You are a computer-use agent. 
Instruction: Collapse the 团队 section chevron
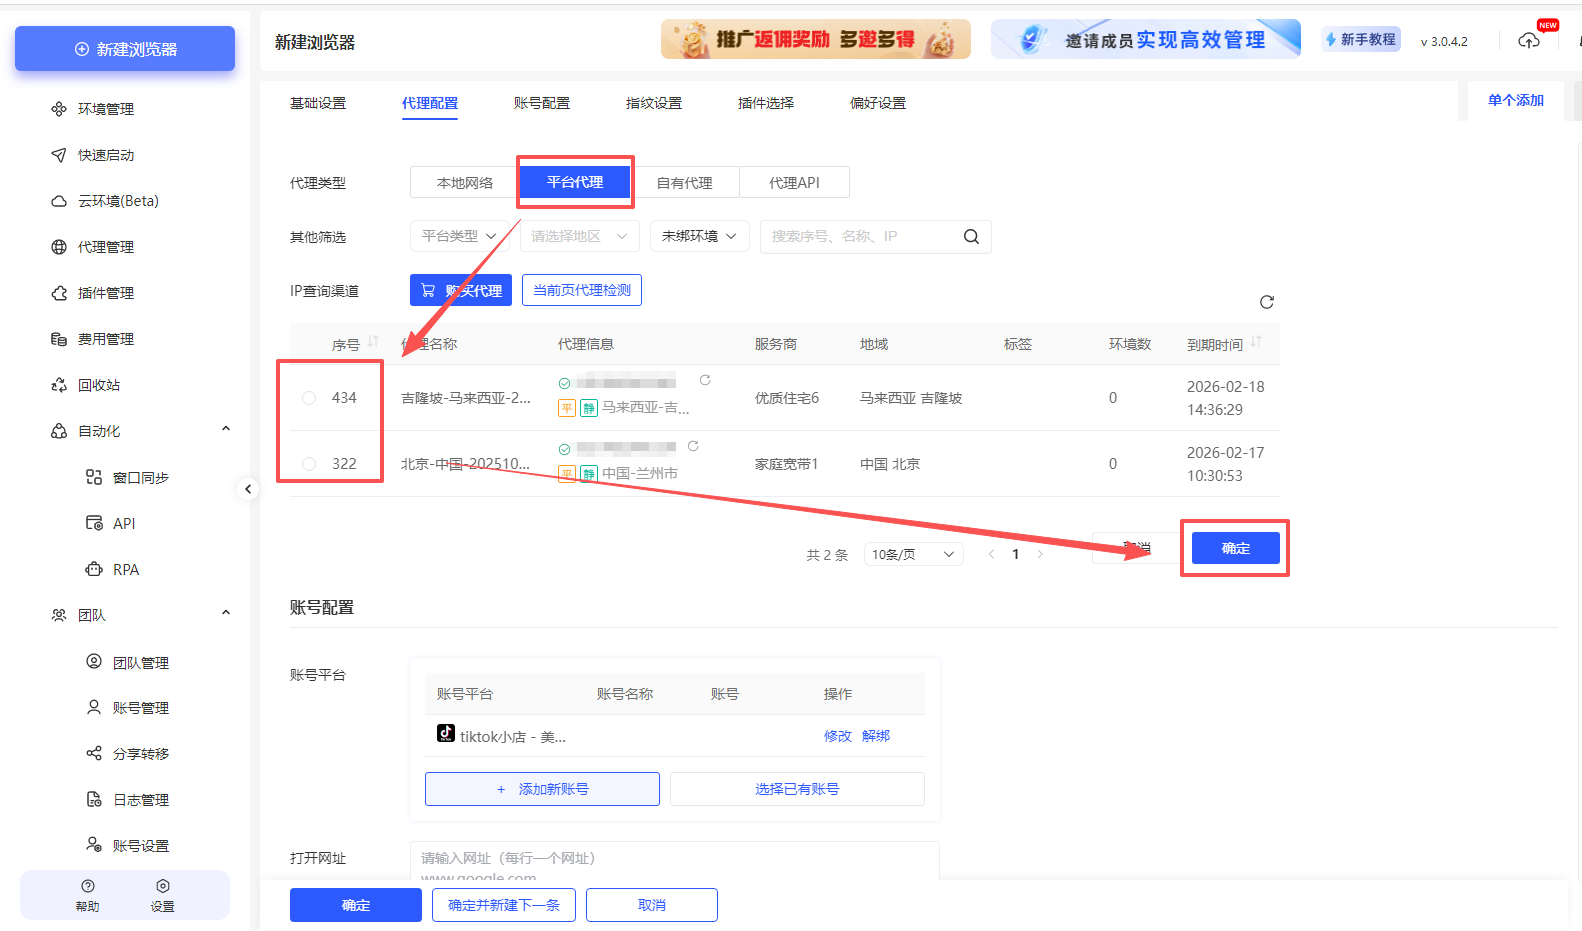point(226,613)
